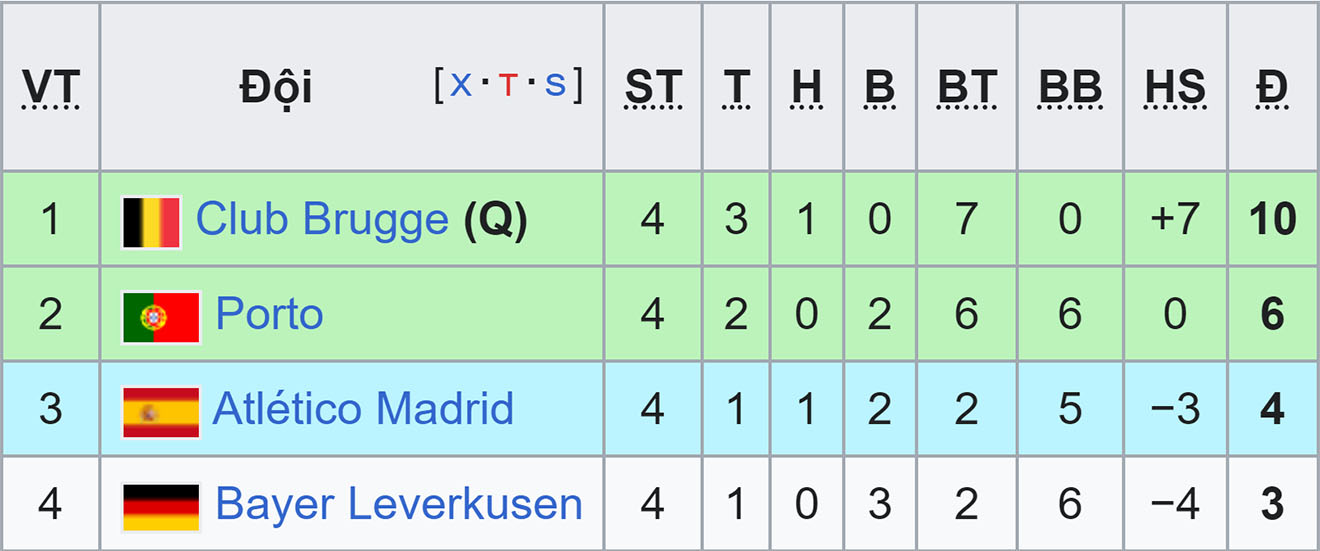Viewport: 1320px width, 551px height.
Task: Open the Bayer Leverkusen team link
Action: 399,504
